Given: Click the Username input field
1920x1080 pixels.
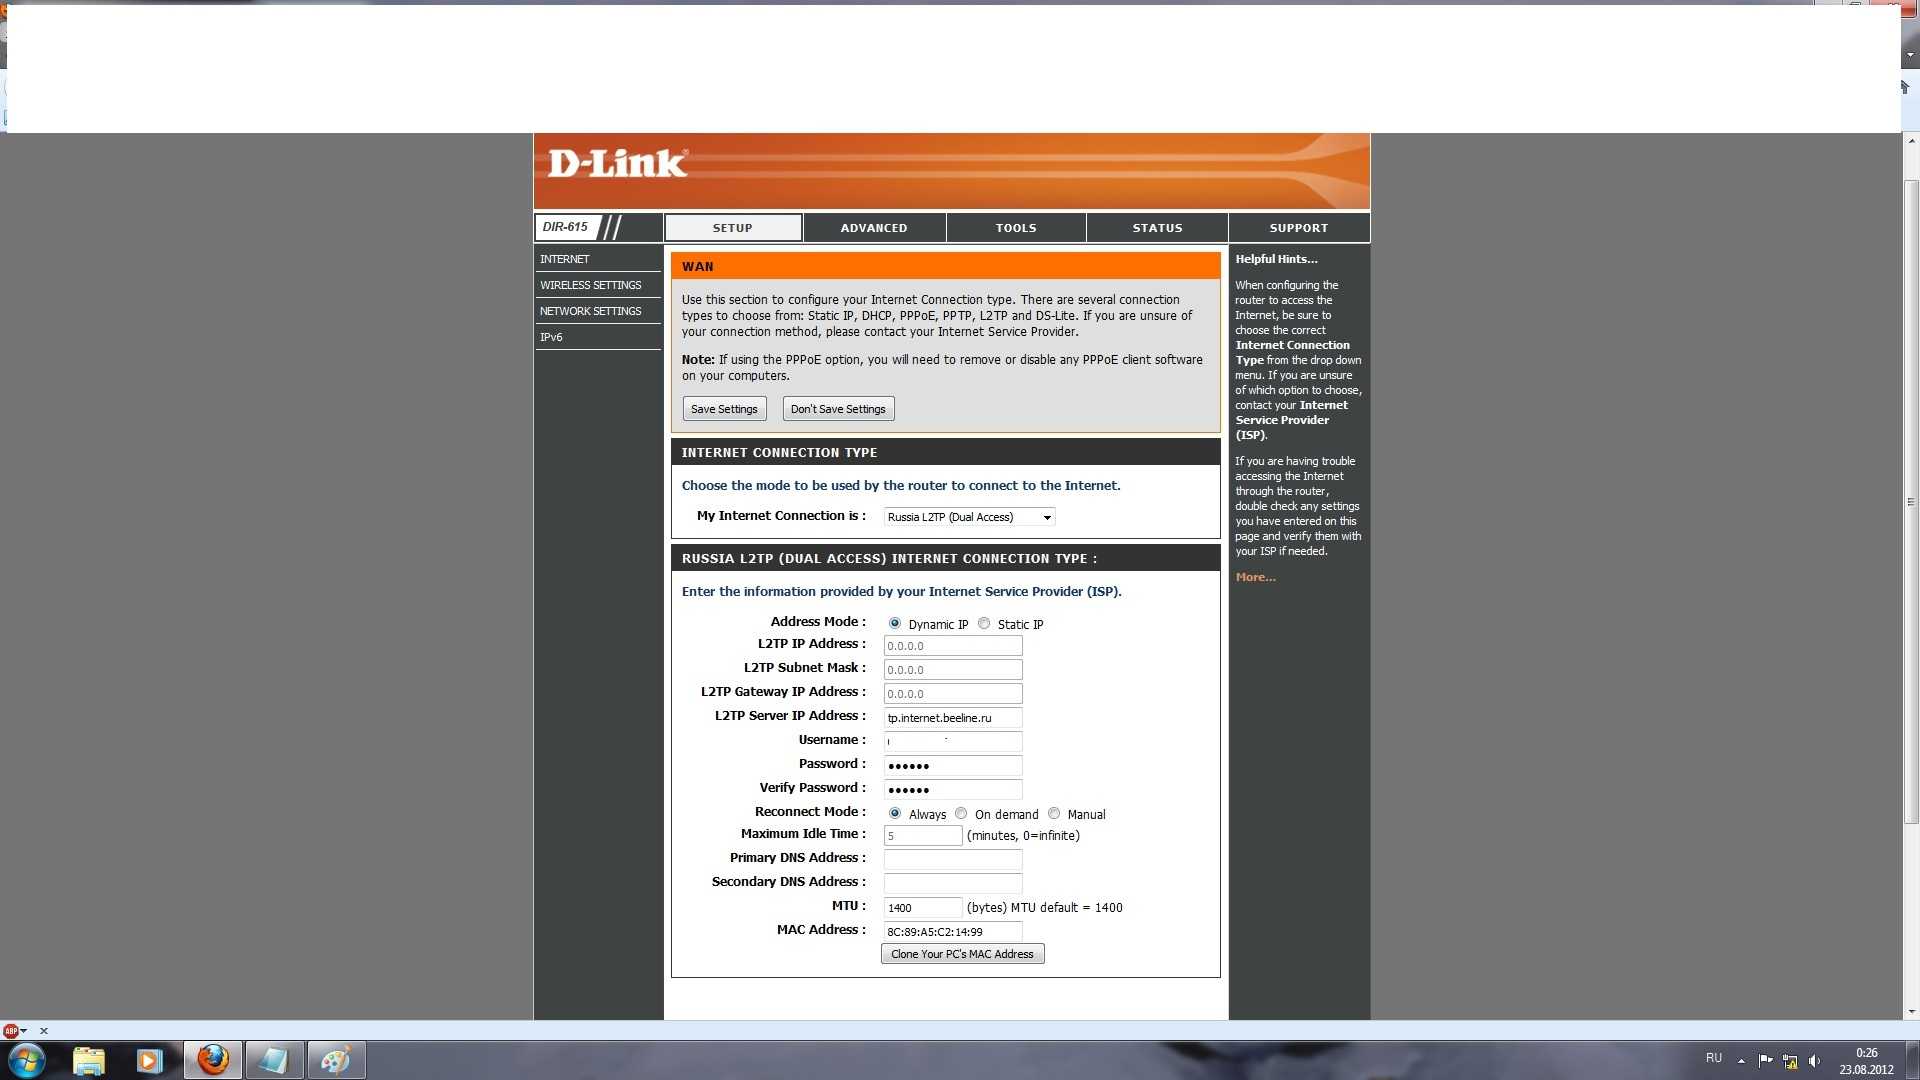Looking at the screenshot, I should coord(953,742).
